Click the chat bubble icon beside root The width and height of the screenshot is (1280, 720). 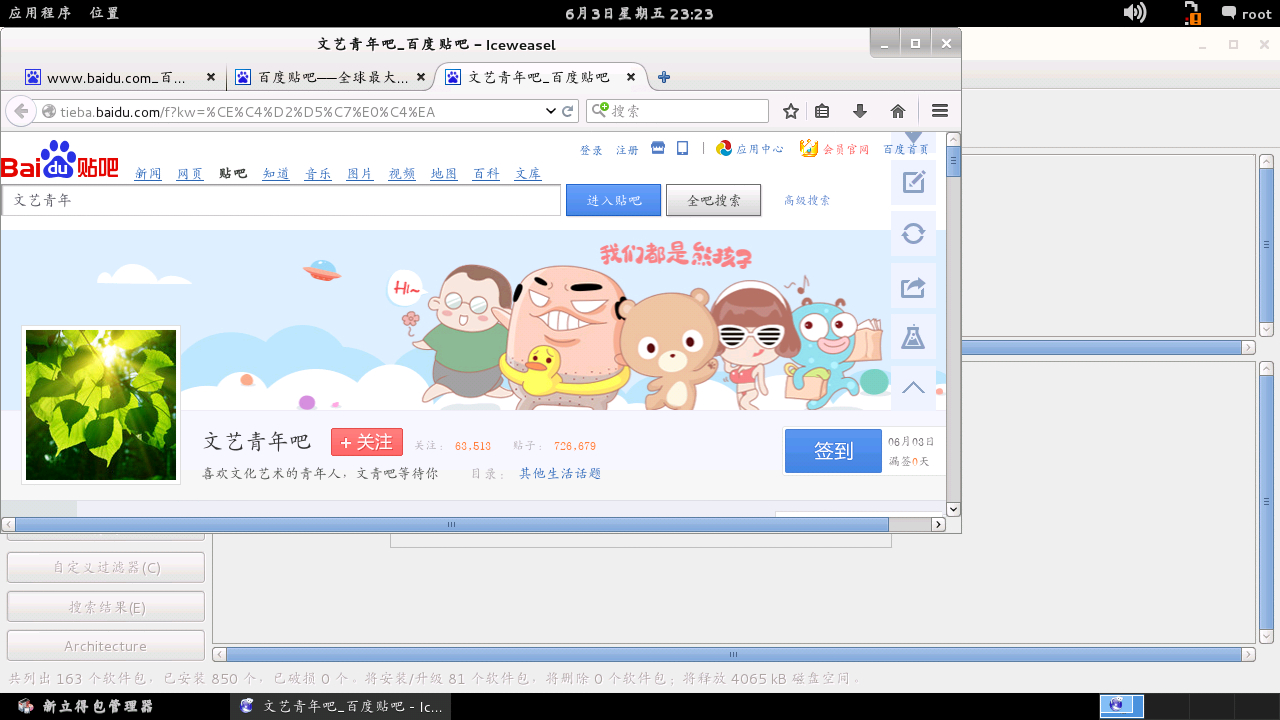1229,13
